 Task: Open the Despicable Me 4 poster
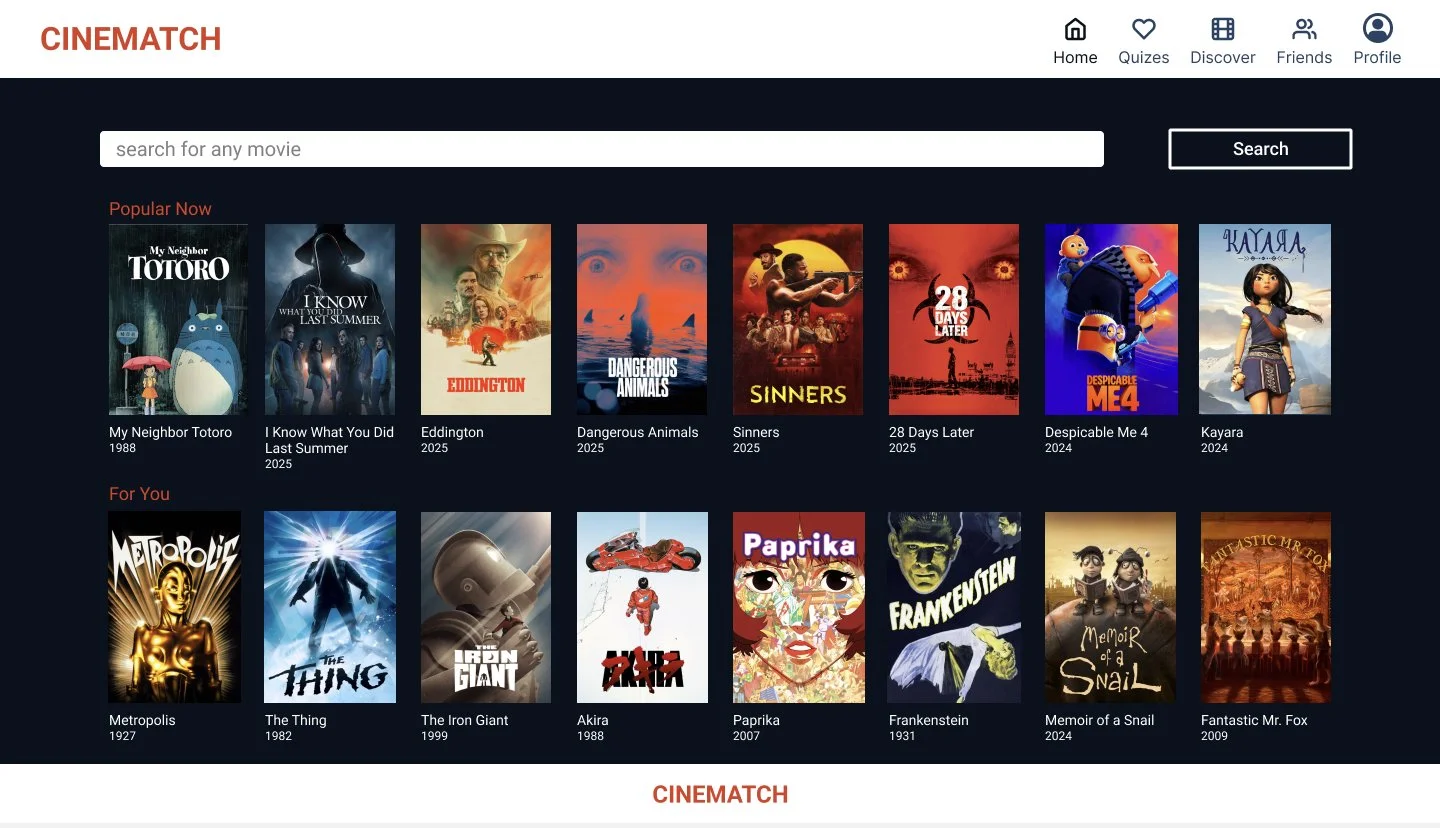tap(1111, 320)
